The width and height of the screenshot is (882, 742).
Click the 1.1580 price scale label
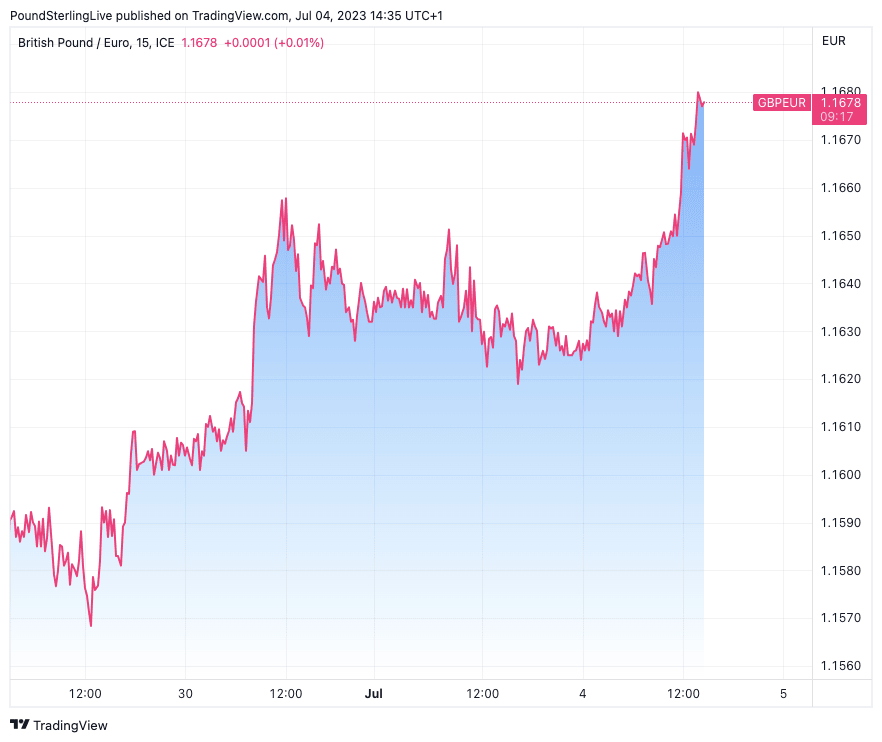(x=840, y=571)
